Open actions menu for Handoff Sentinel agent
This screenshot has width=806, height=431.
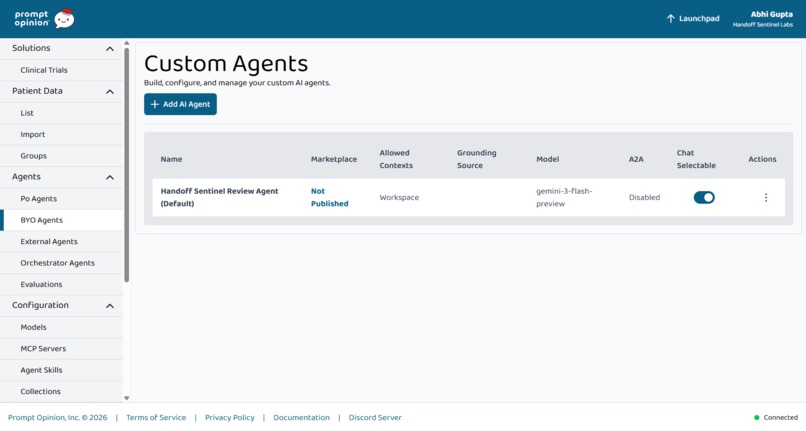[766, 197]
